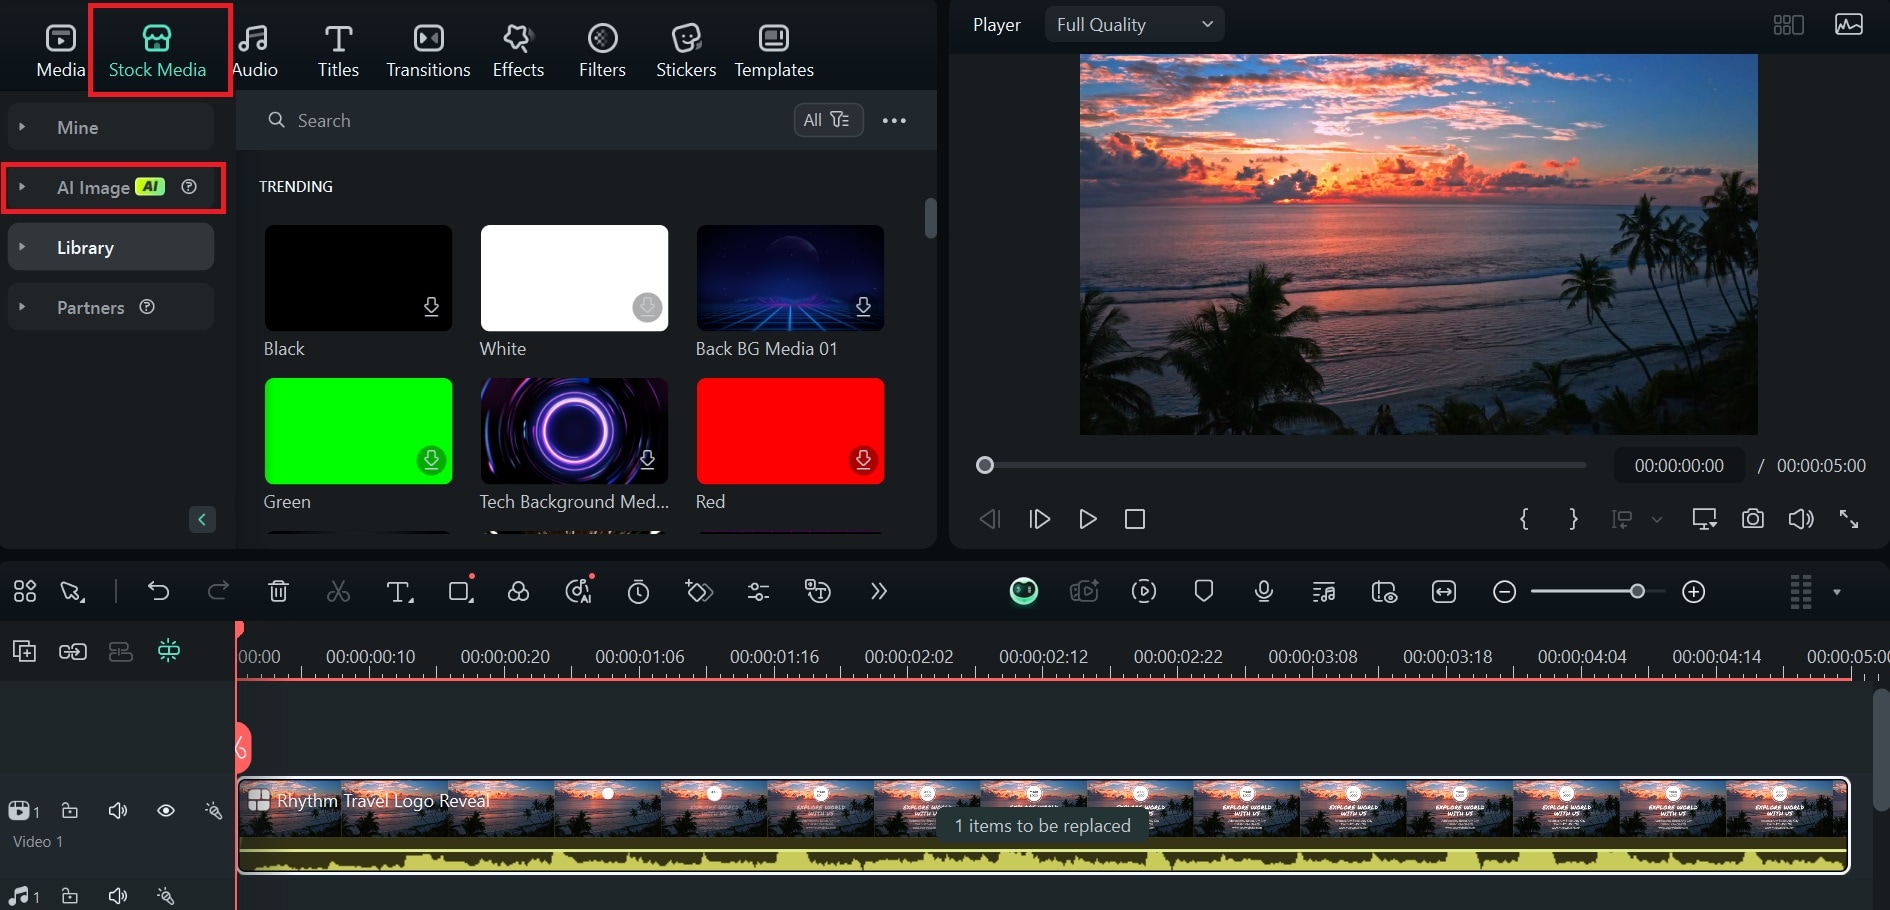
Task: Download the White stock clip
Action: 647,306
